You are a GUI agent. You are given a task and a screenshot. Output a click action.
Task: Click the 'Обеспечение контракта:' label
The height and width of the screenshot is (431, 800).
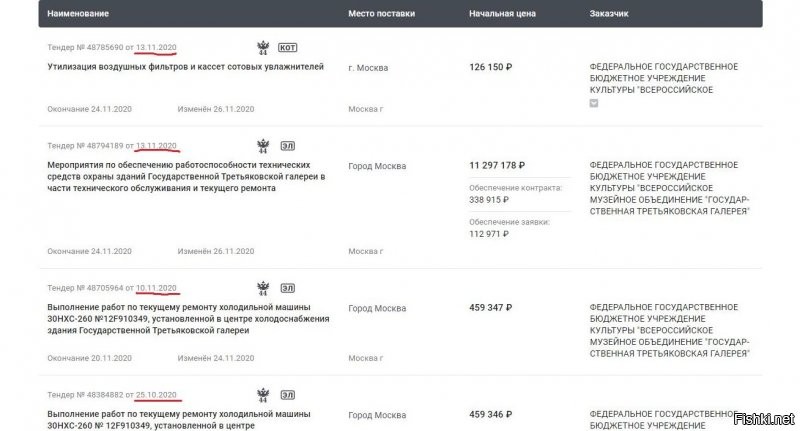pyautogui.click(x=515, y=188)
